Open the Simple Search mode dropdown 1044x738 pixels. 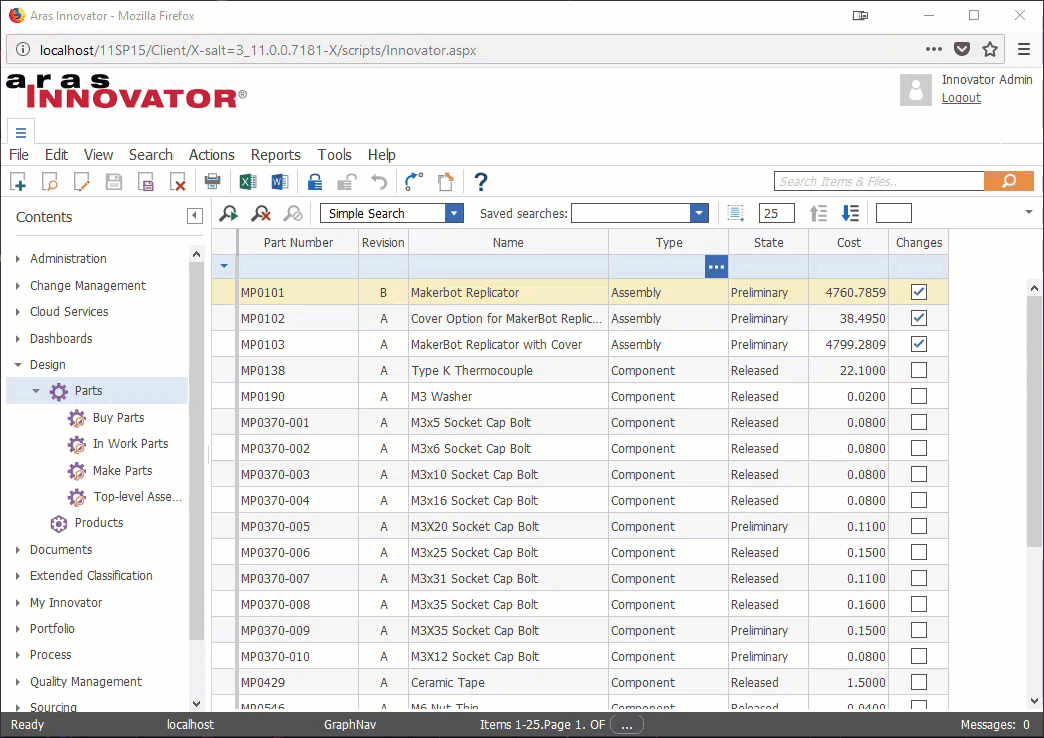point(454,213)
